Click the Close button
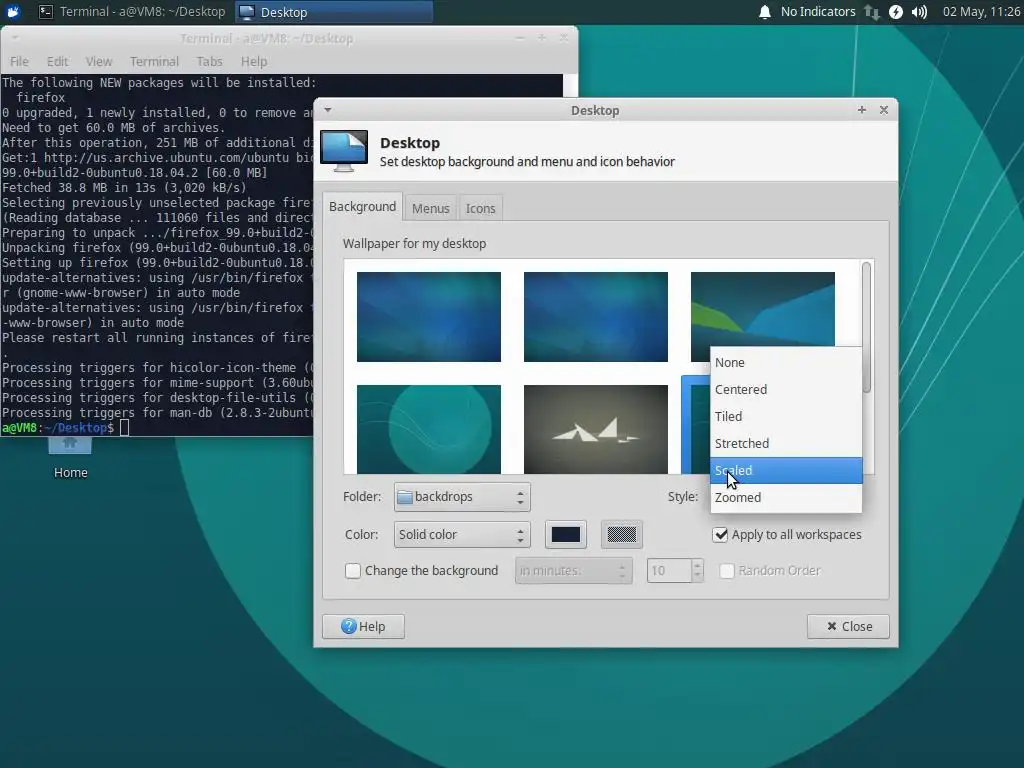The width and height of the screenshot is (1024, 768). [848, 626]
